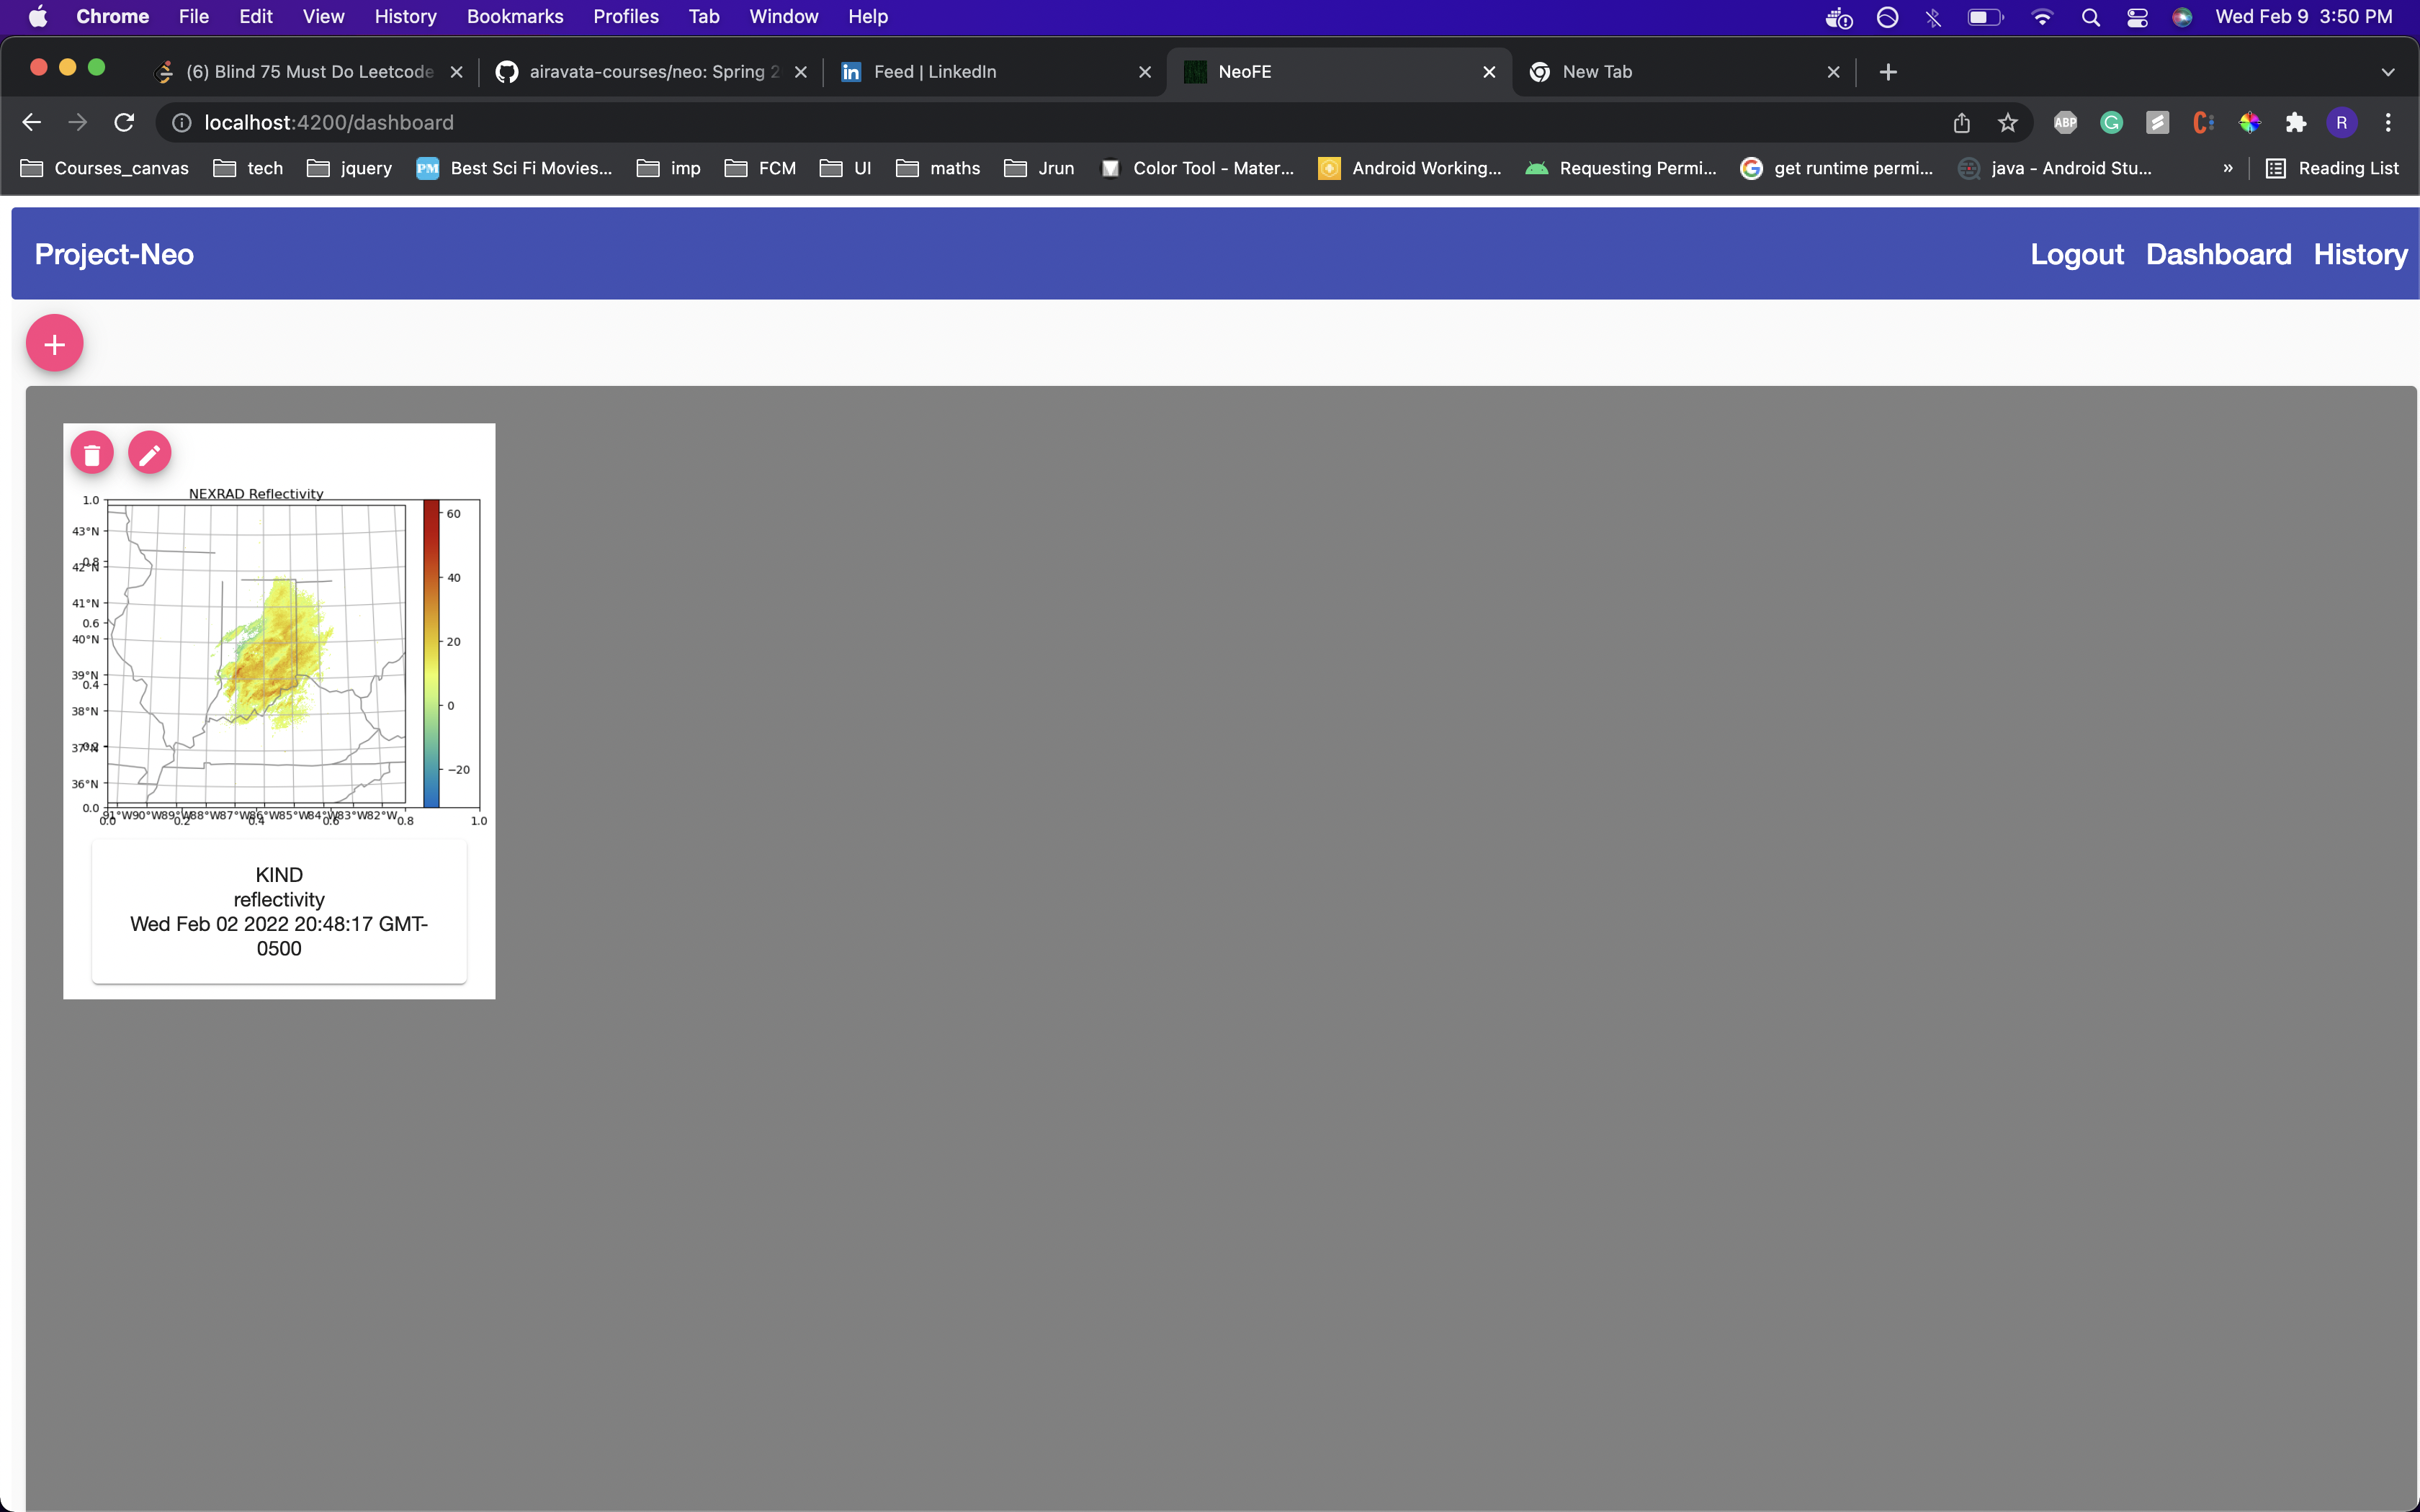Click the NEXRAD Reflectivity plot image

(279, 655)
